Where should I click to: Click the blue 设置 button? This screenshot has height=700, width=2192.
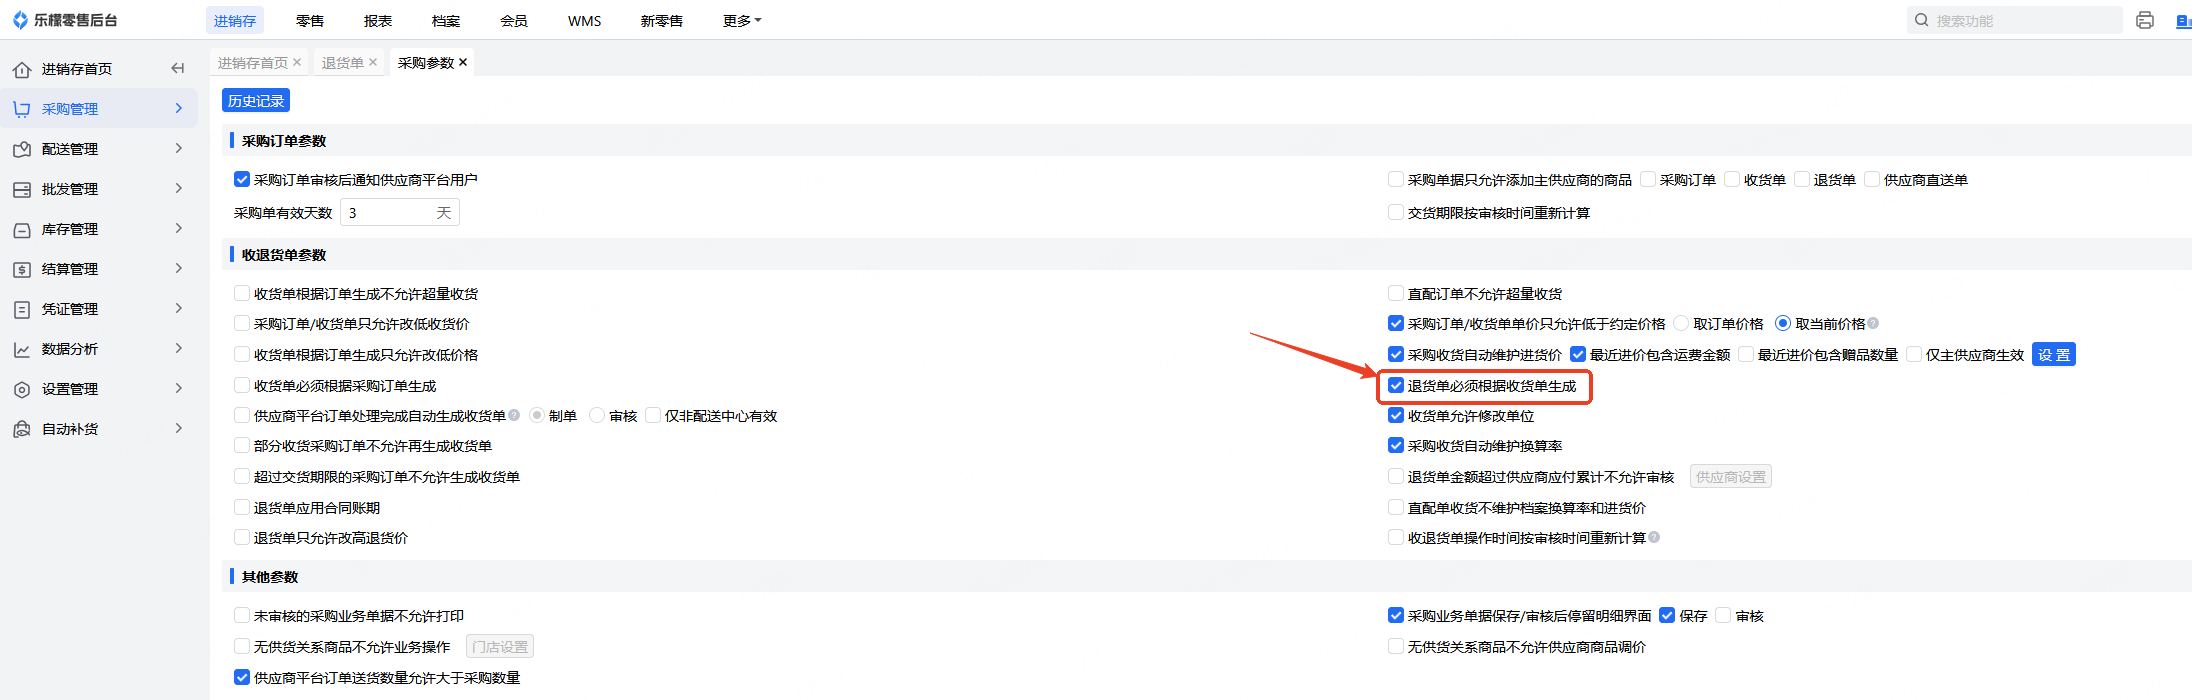2053,354
